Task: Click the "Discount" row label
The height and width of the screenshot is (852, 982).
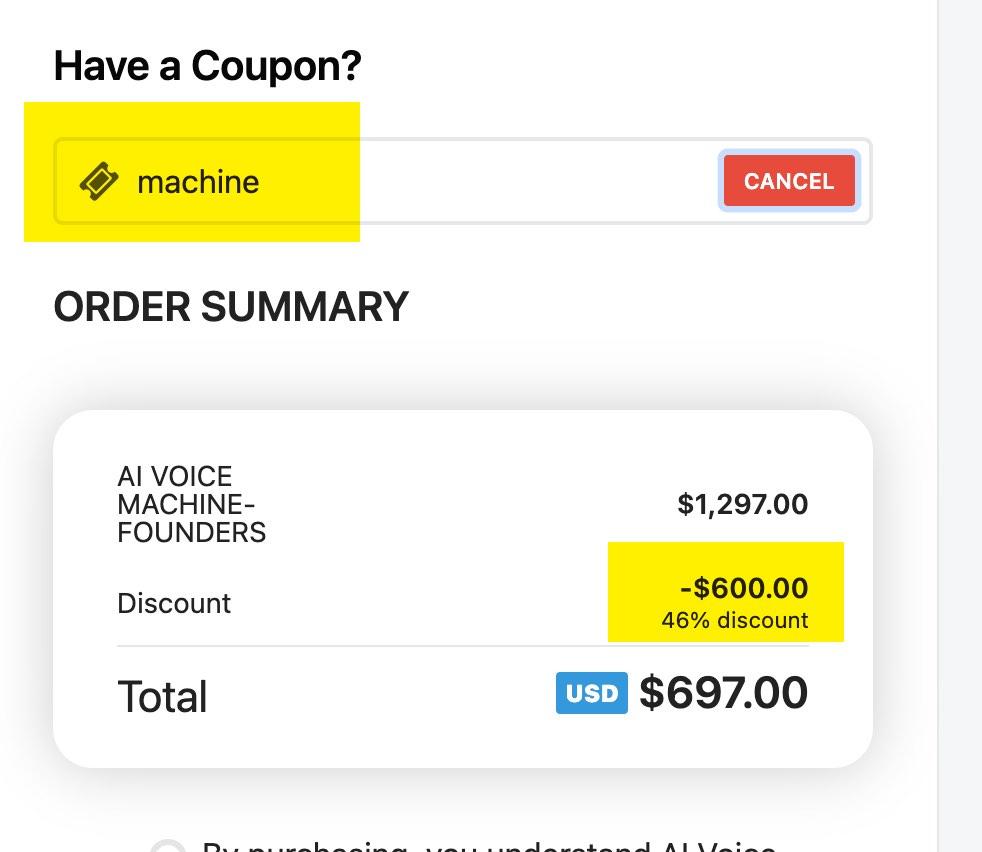Action: pos(174,603)
